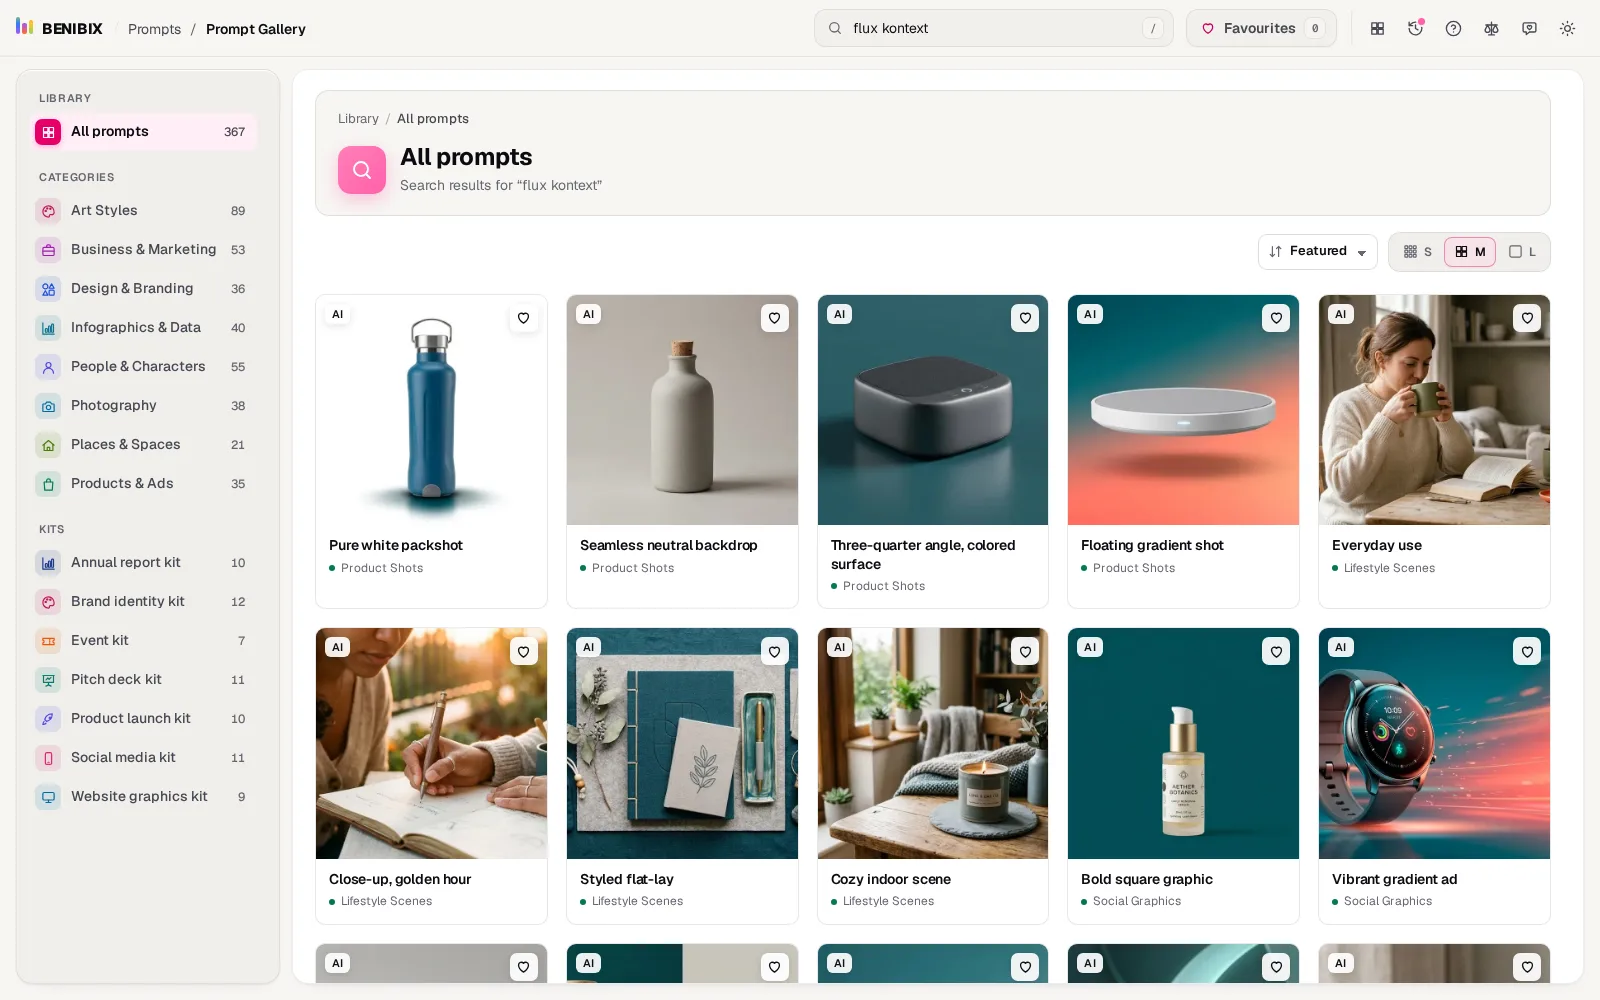This screenshot has height=1000, width=1600.
Task: Favourite the Everyday use card
Action: [1527, 318]
